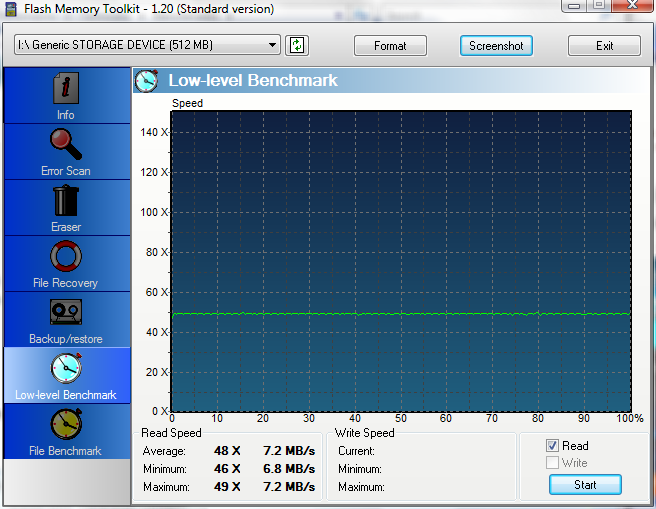Click the header stopwatch icon beside title
The width and height of the screenshot is (656, 509).
point(147,80)
